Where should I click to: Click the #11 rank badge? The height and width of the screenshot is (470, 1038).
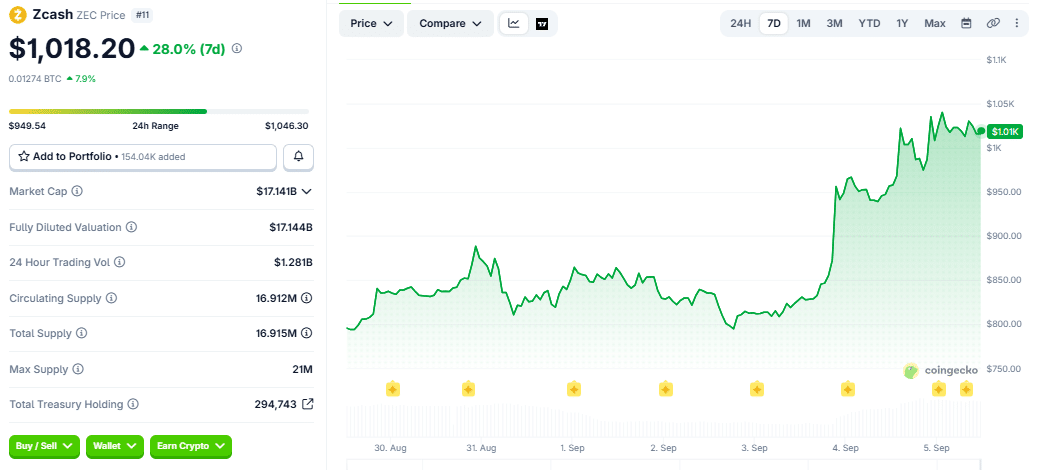point(140,15)
